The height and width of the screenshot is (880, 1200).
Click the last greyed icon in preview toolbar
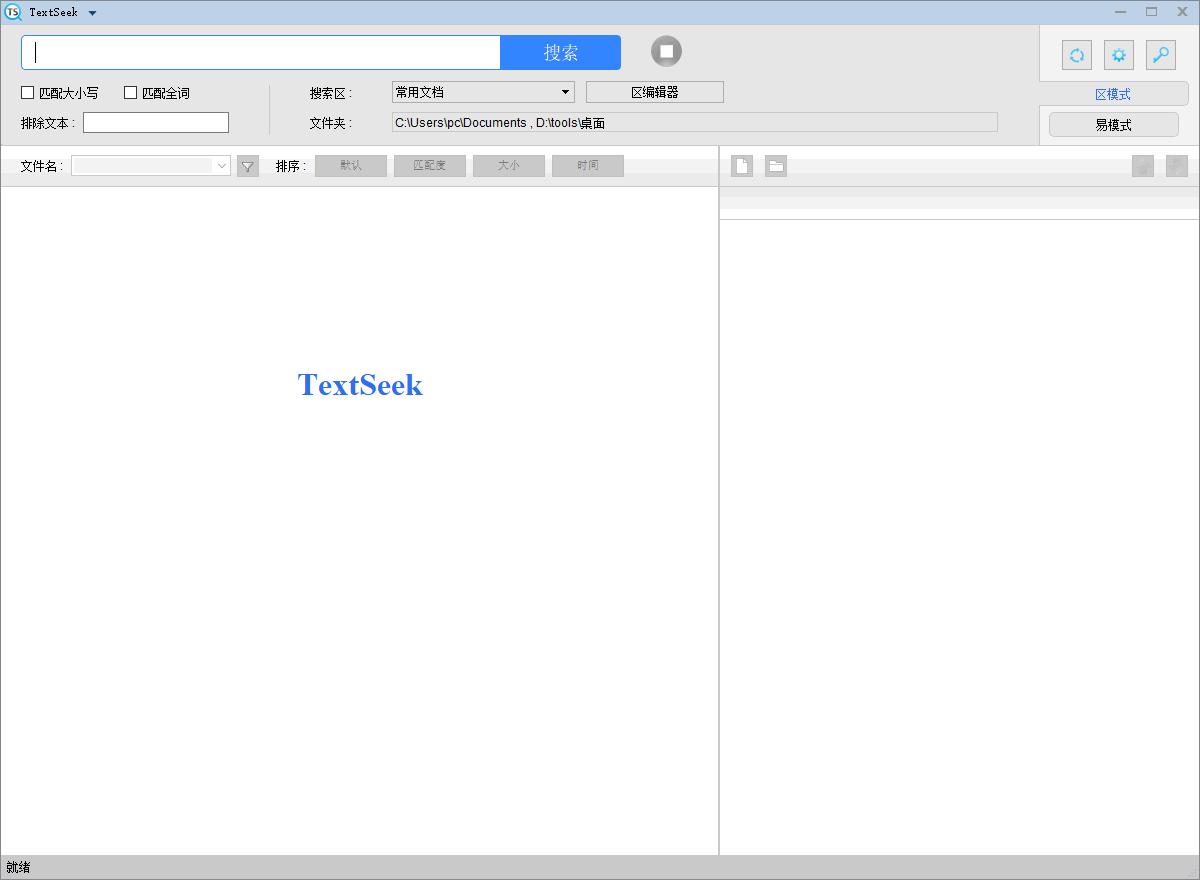click(1177, 166)
